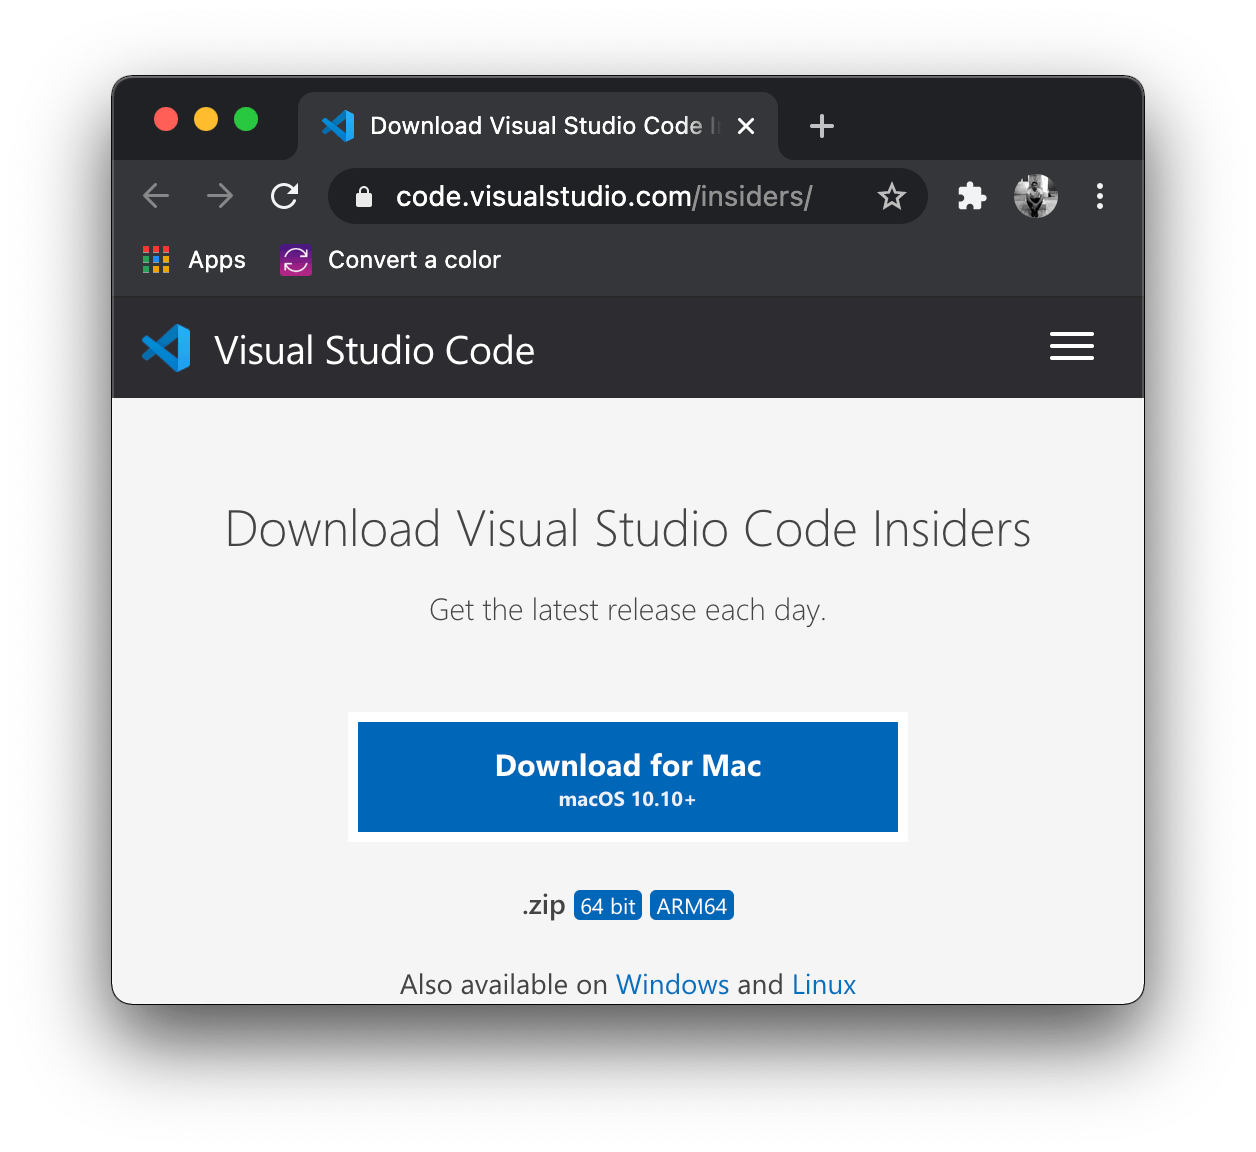Open the Chrome three-dot menu
1256x1152 pixels.
point(1100,196)
